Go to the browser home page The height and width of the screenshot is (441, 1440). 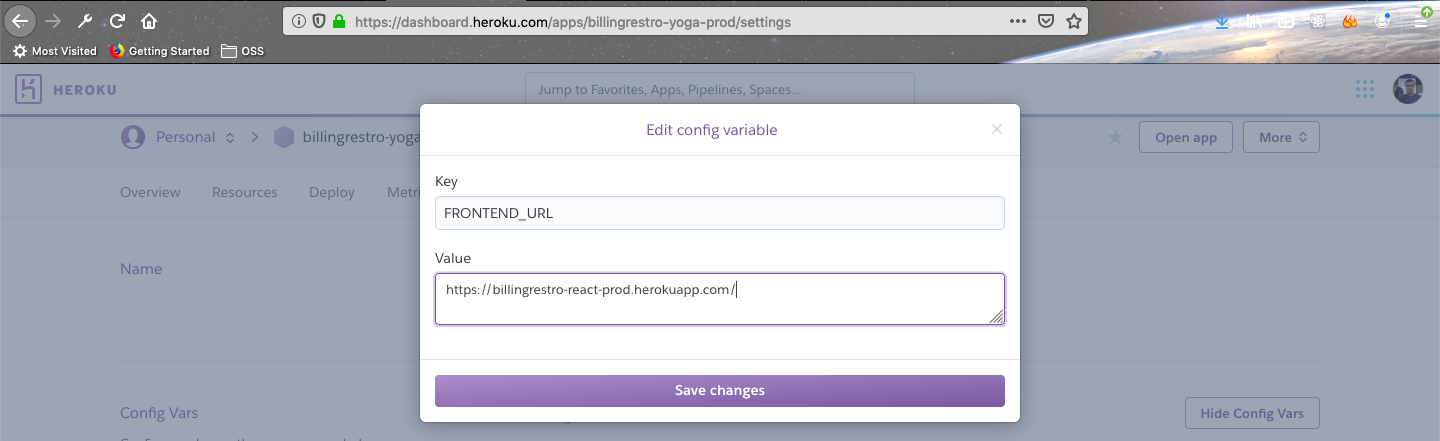click(x=149, y=21)
